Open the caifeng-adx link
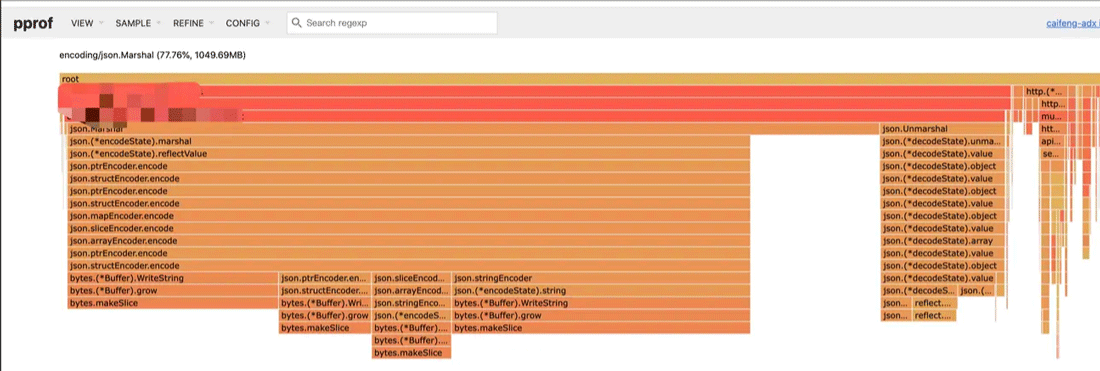This screenshot has height=371, width=1100. tap(1073, 23)
